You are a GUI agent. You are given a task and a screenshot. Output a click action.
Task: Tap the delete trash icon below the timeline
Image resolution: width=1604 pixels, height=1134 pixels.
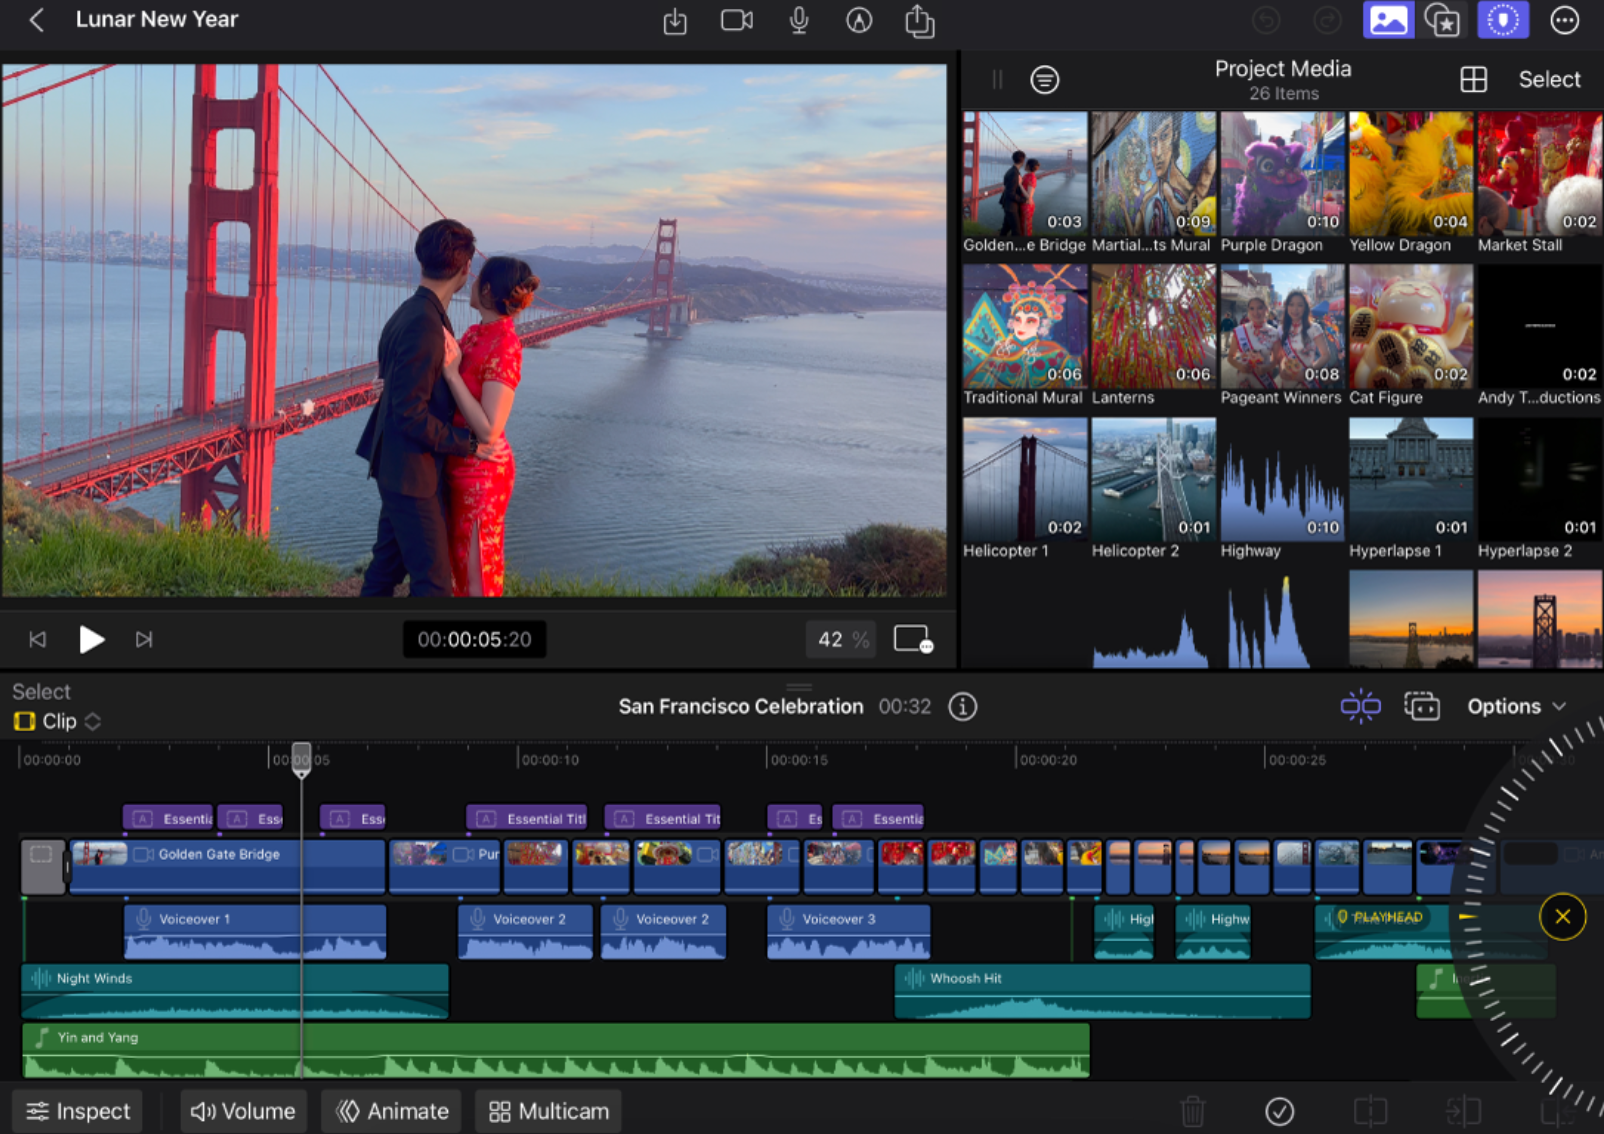[x=1193, y=1110]
